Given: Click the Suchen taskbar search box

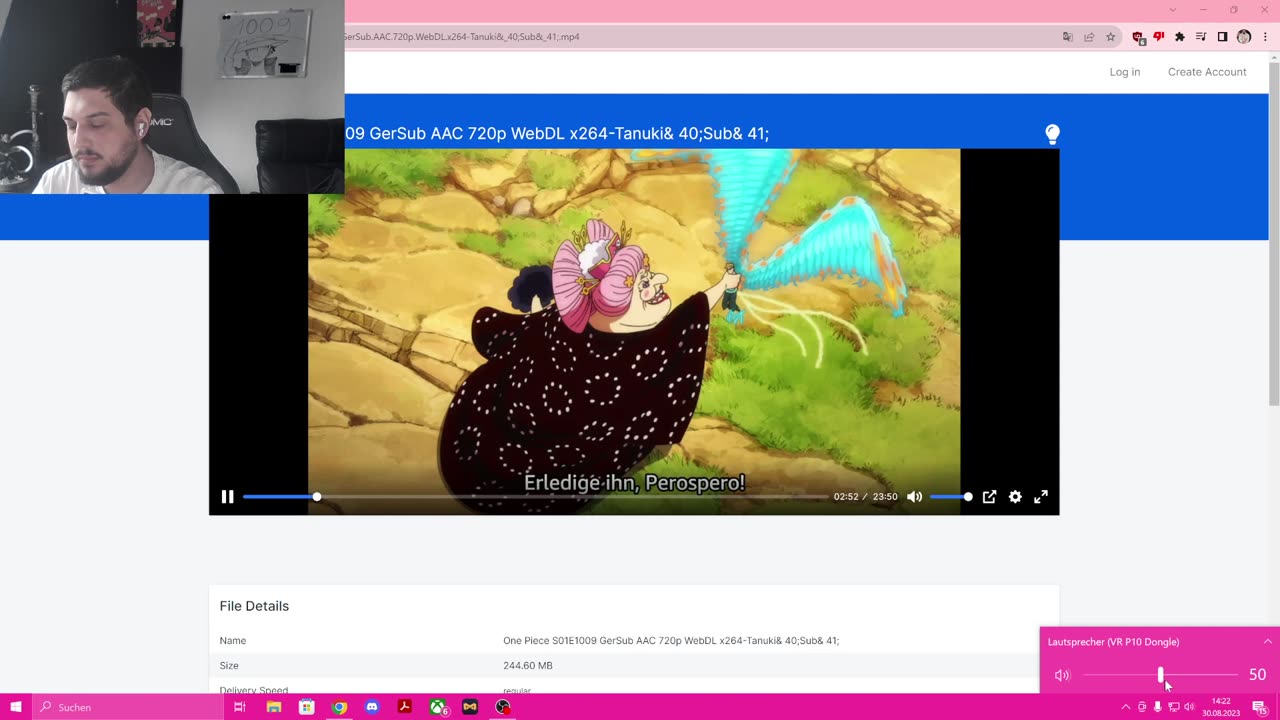Looking at the screenshot, I should (x=128, y=707).
